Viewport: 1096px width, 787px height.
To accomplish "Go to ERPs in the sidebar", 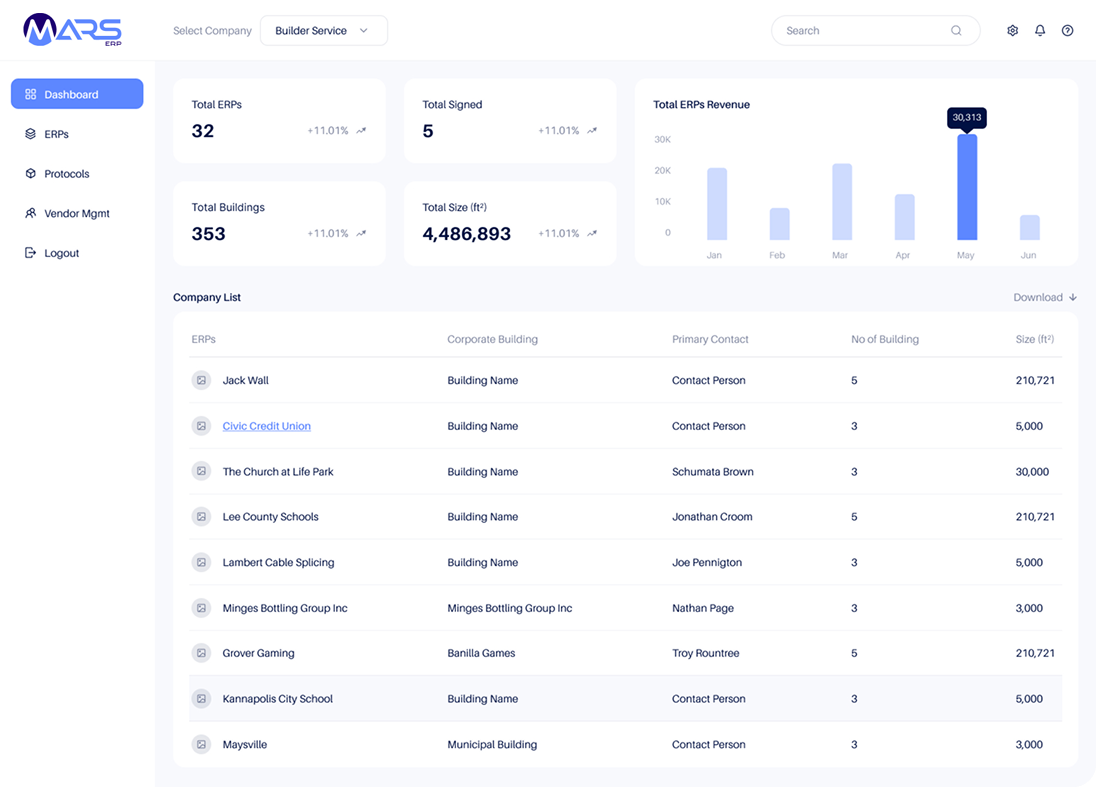I will tap(56, 134).
